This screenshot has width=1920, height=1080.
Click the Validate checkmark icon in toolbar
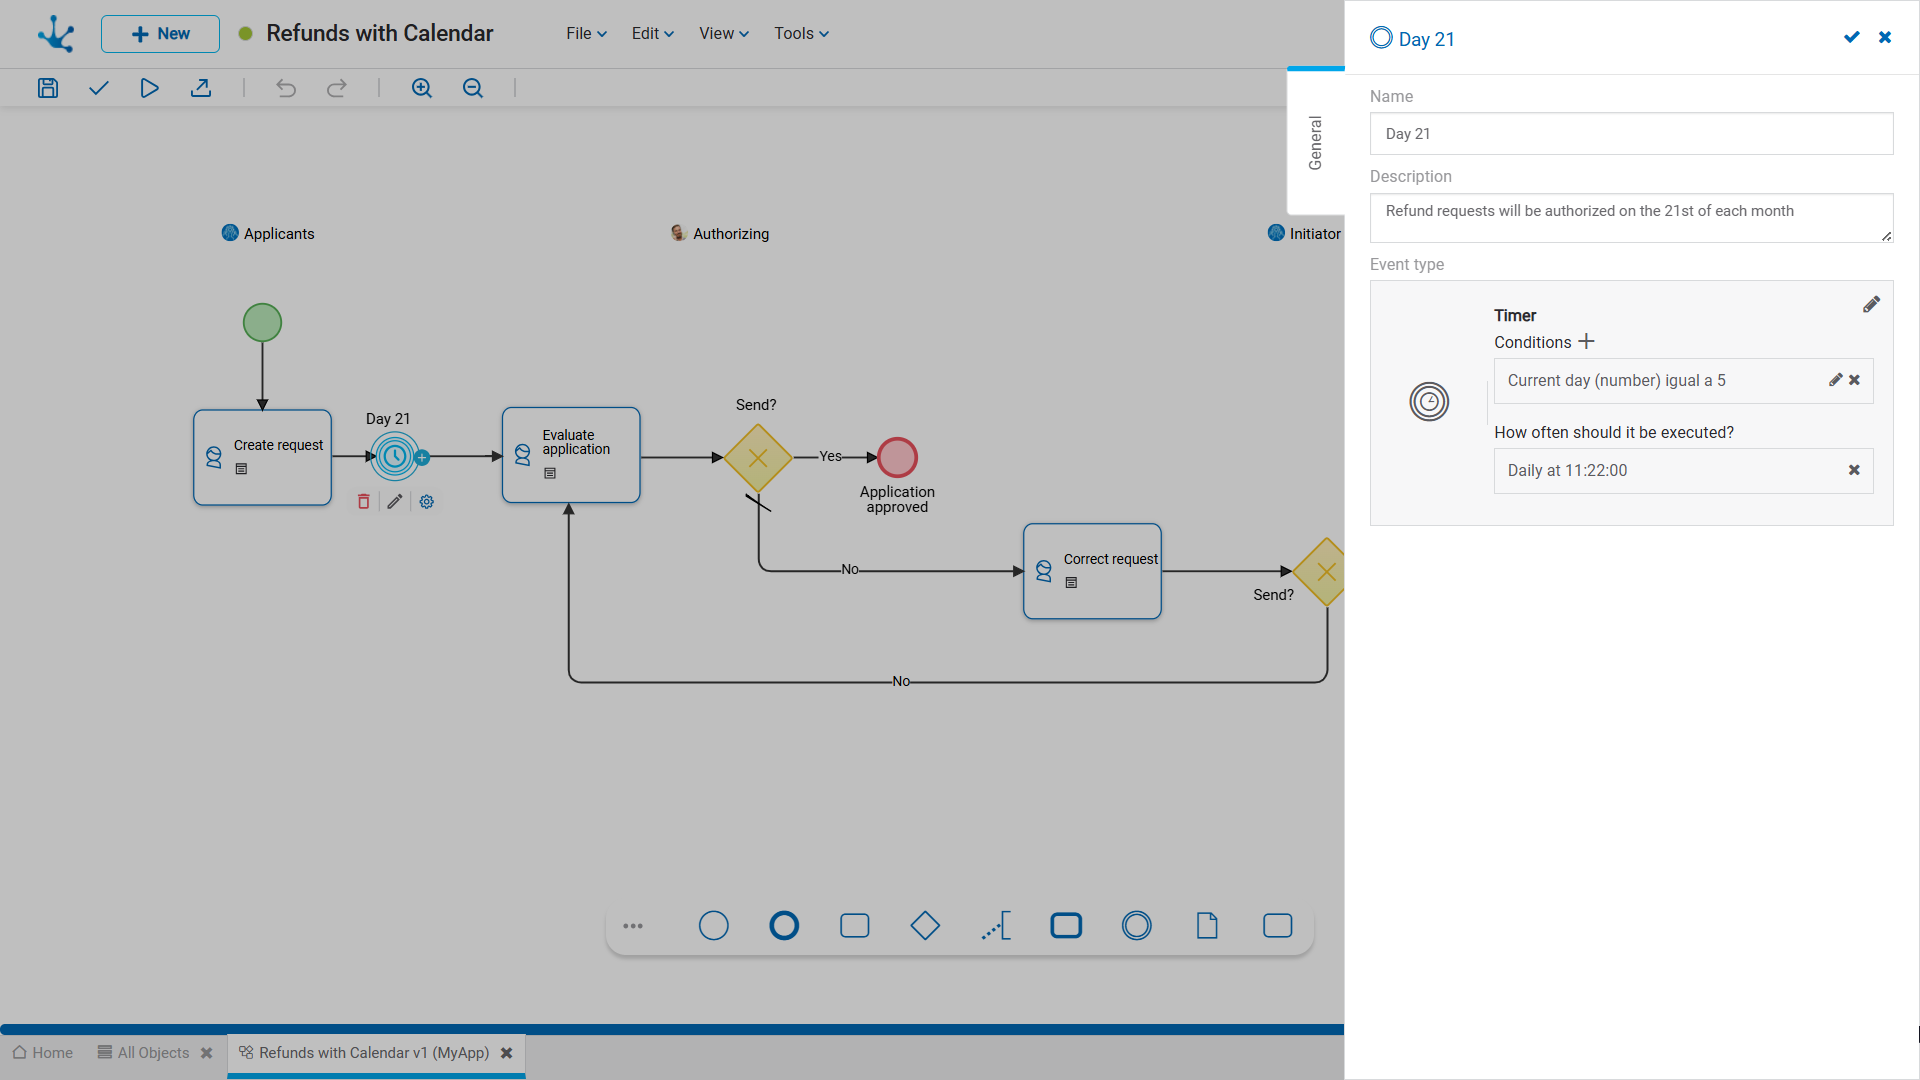[x=98, y=88]
